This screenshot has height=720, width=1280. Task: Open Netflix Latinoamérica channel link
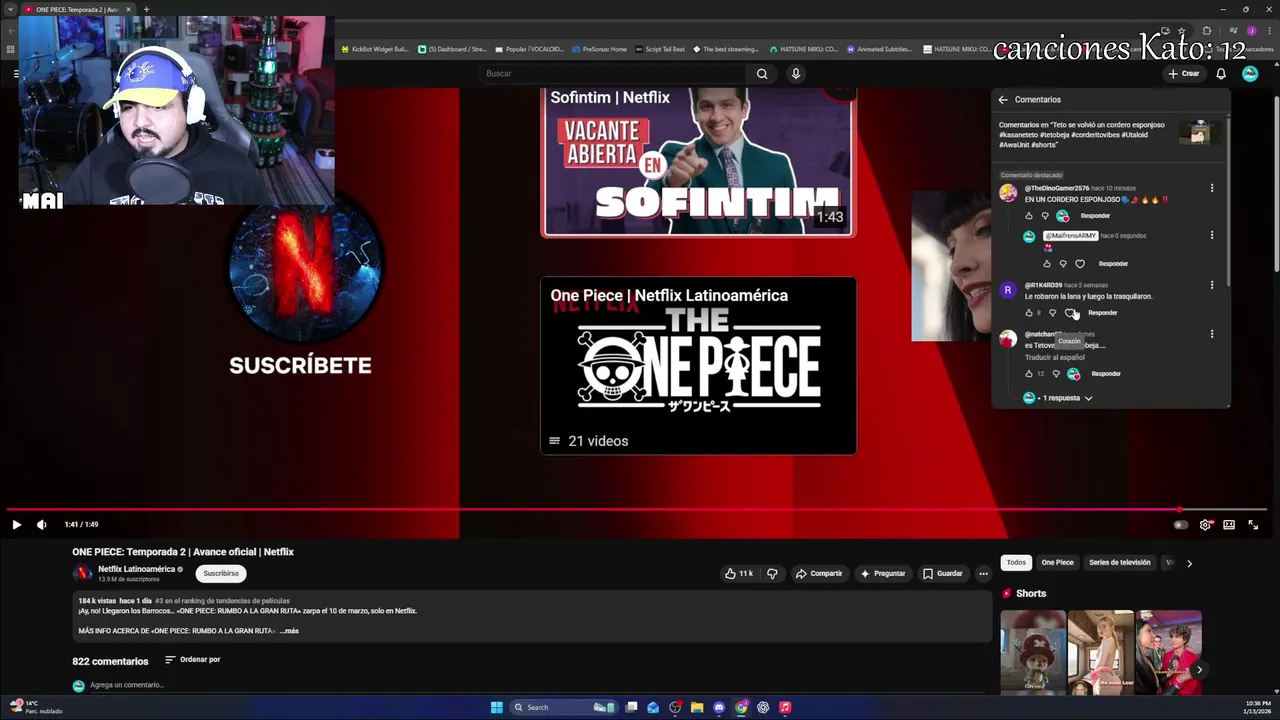coord(136,569)
